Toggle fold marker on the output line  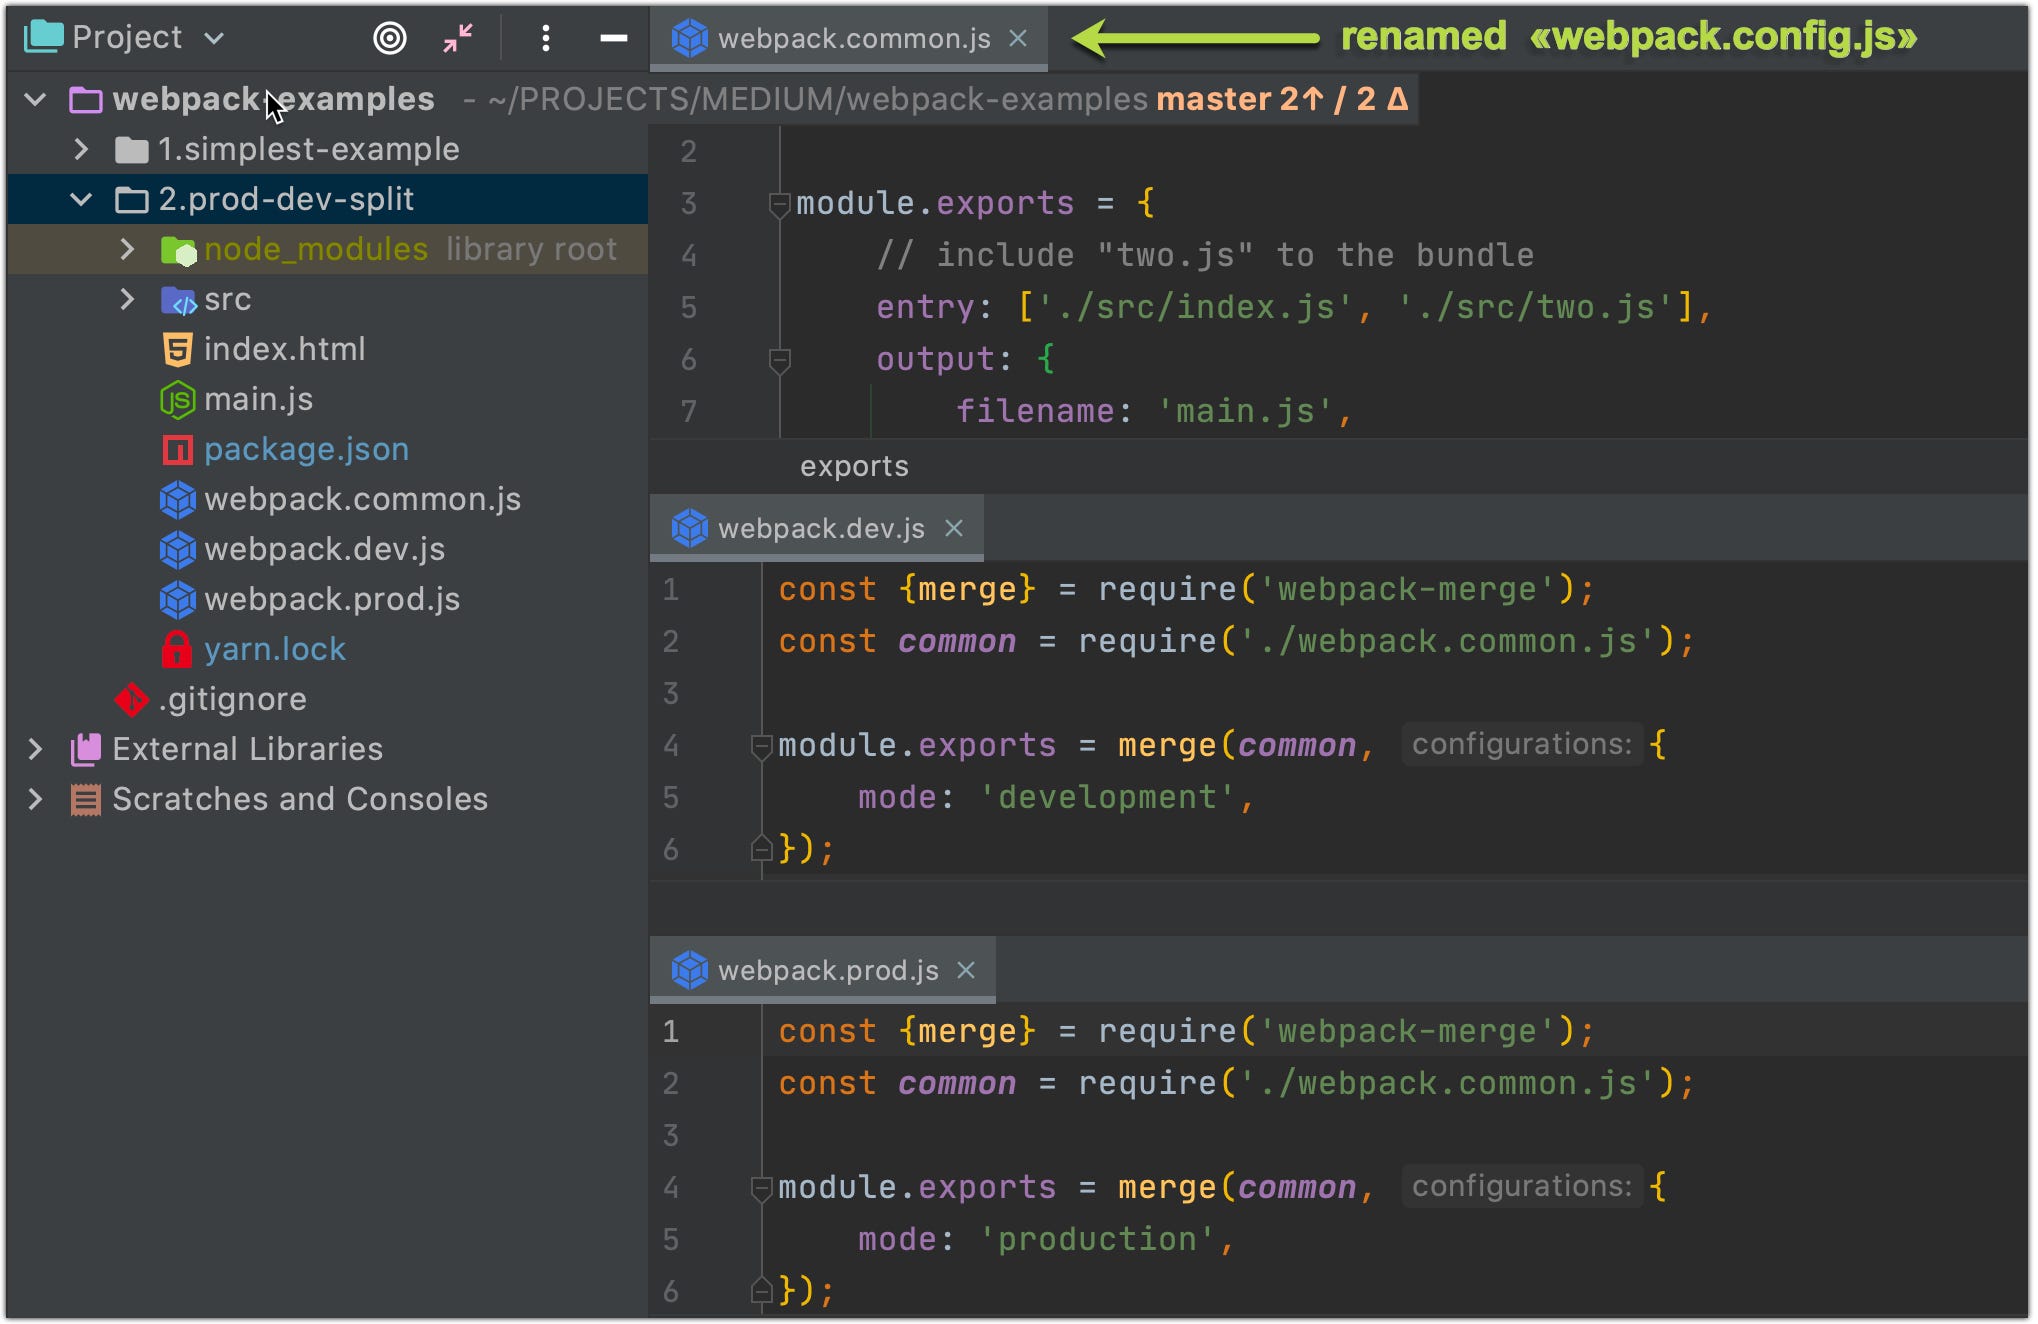pyautogui.click(x=779, y=359)
